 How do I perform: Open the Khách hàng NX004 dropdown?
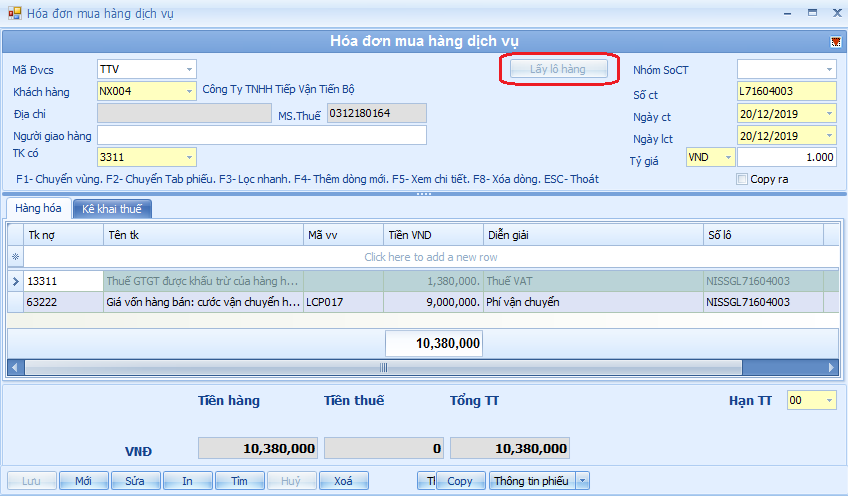[x=189, y=91]
